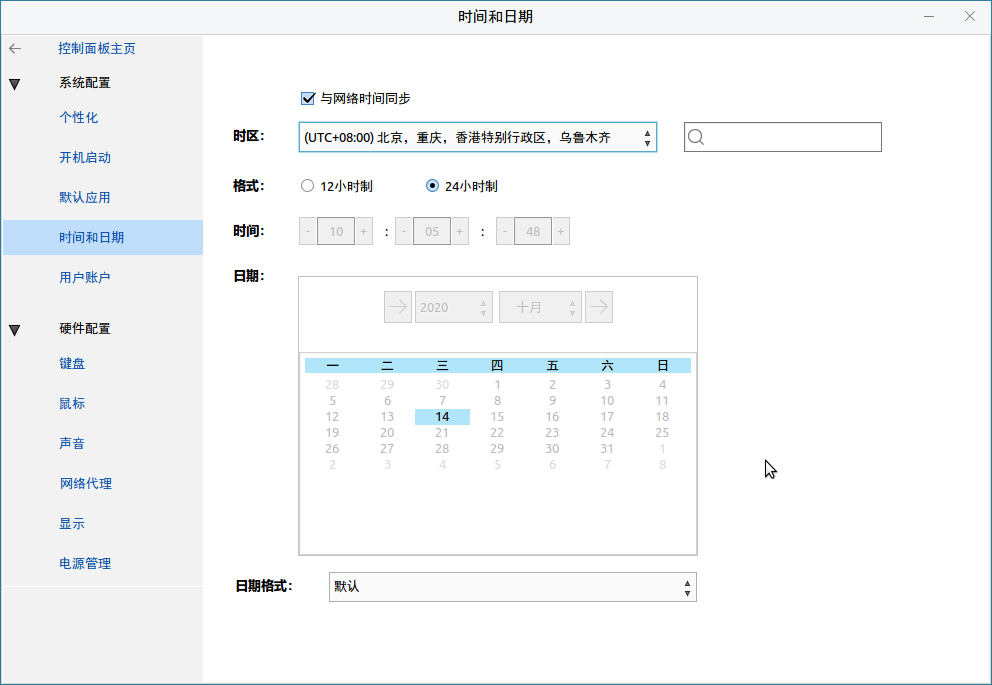Open the 时区 timezone dropdown
This screenshot has height=685, width=992.
tap(478, 137)
